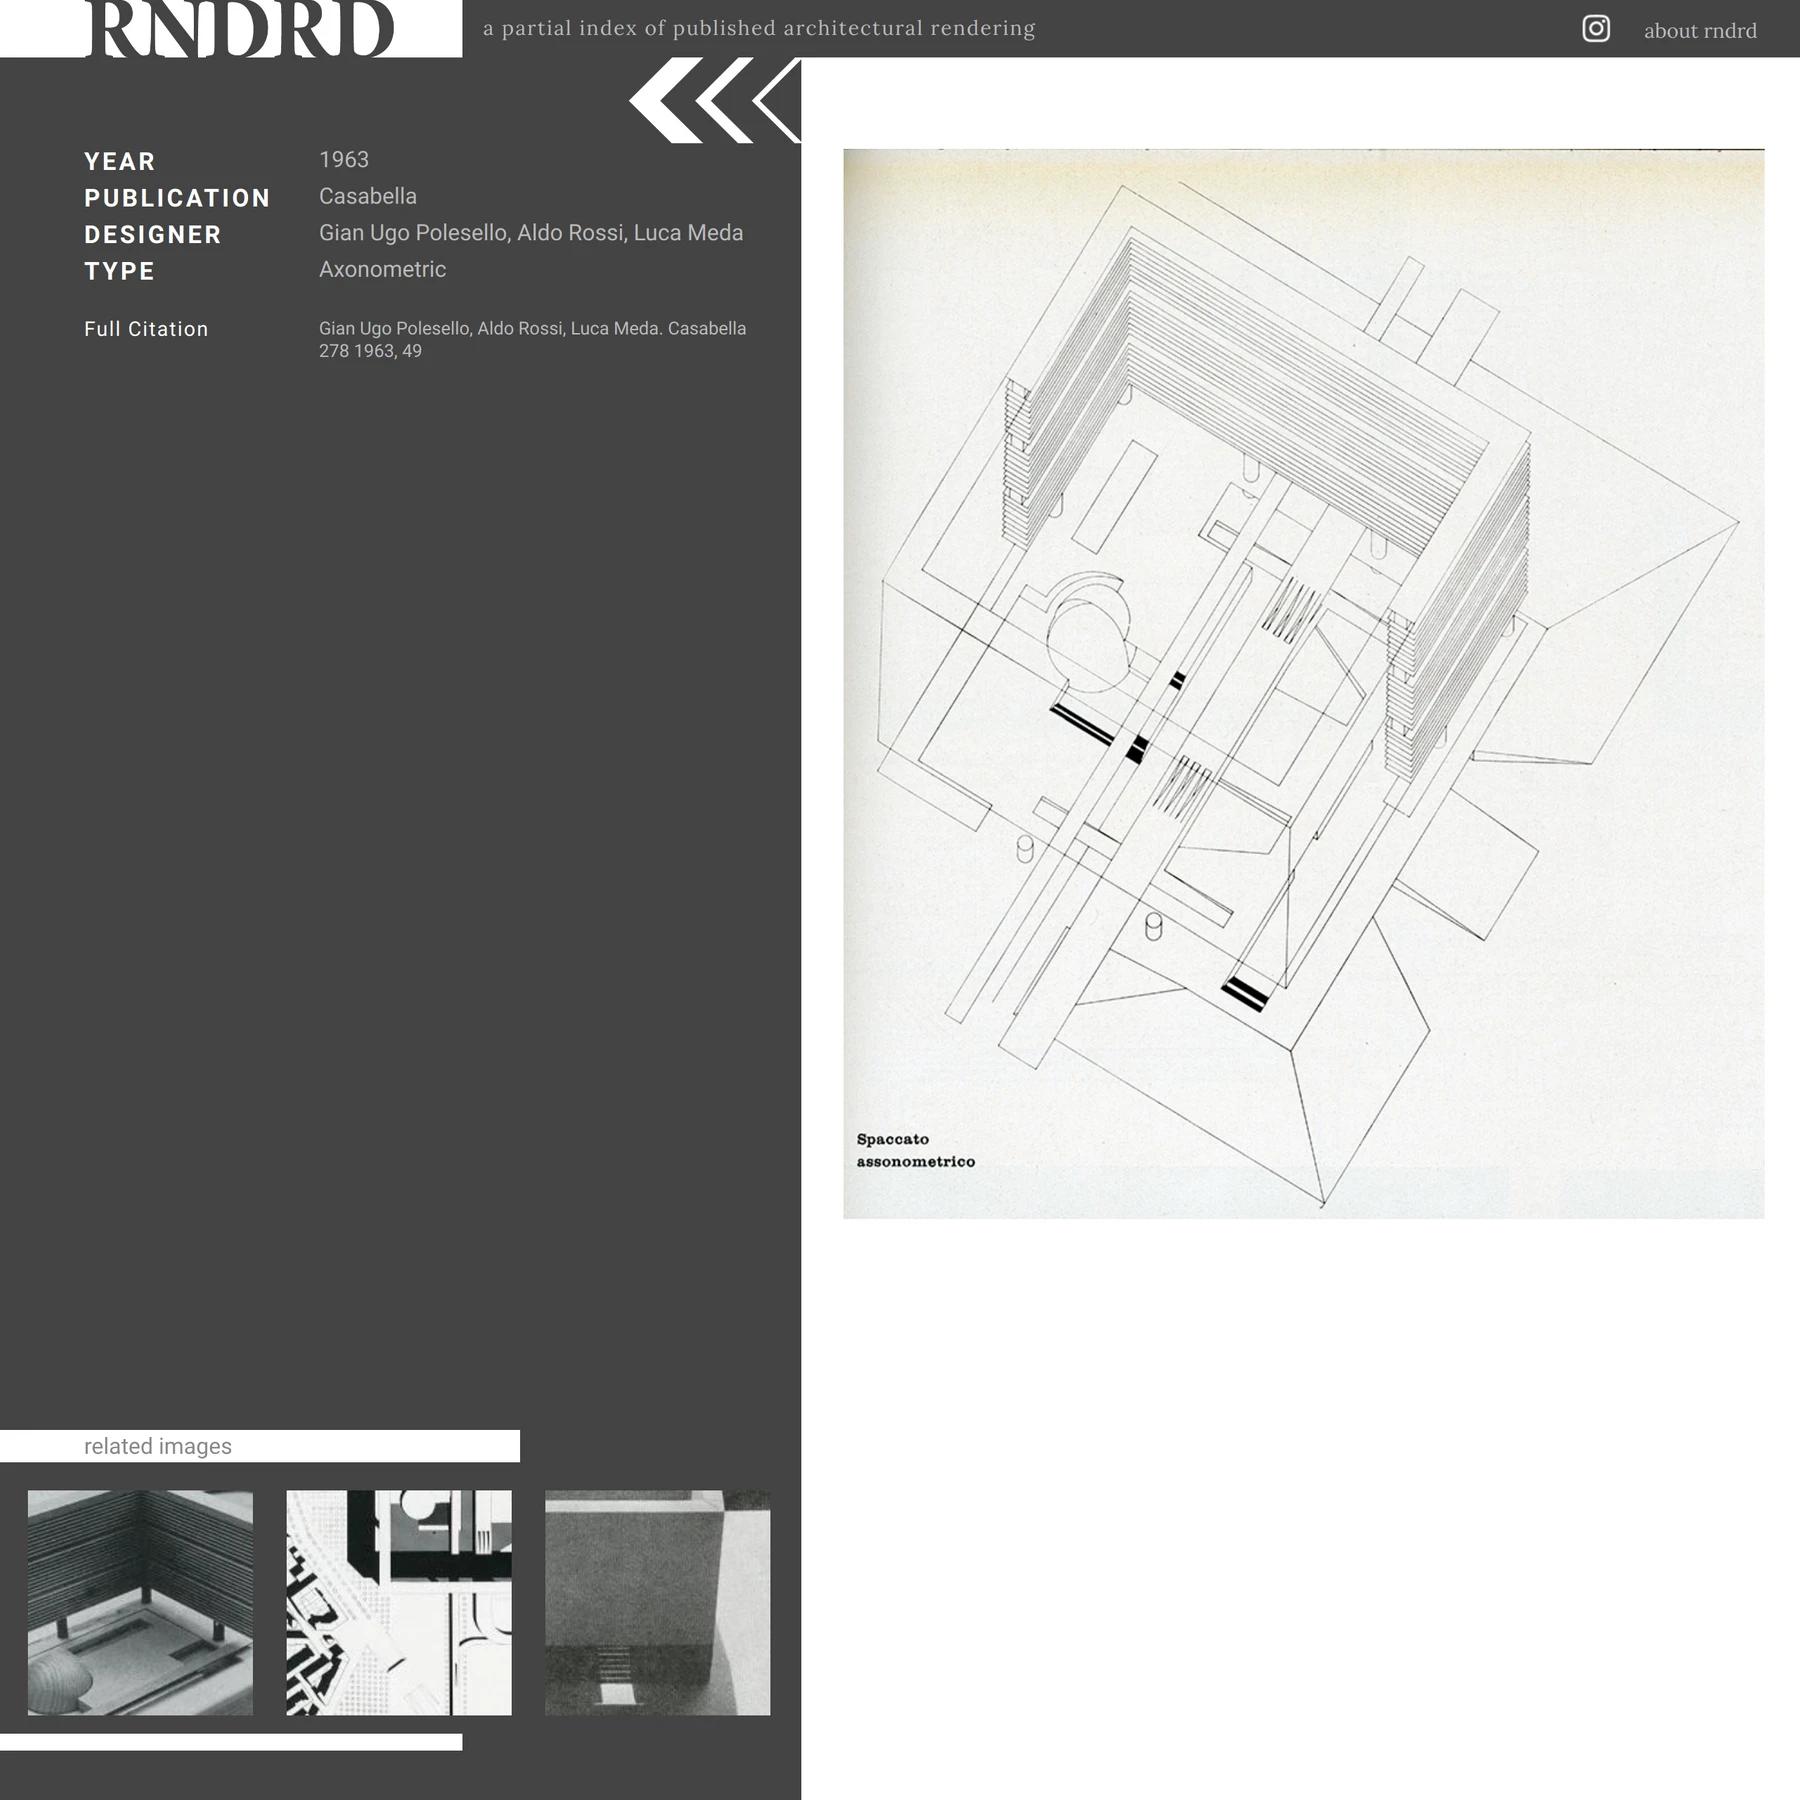Open designers Polesello, Rossi, Meda link

[x=531, y=233]
